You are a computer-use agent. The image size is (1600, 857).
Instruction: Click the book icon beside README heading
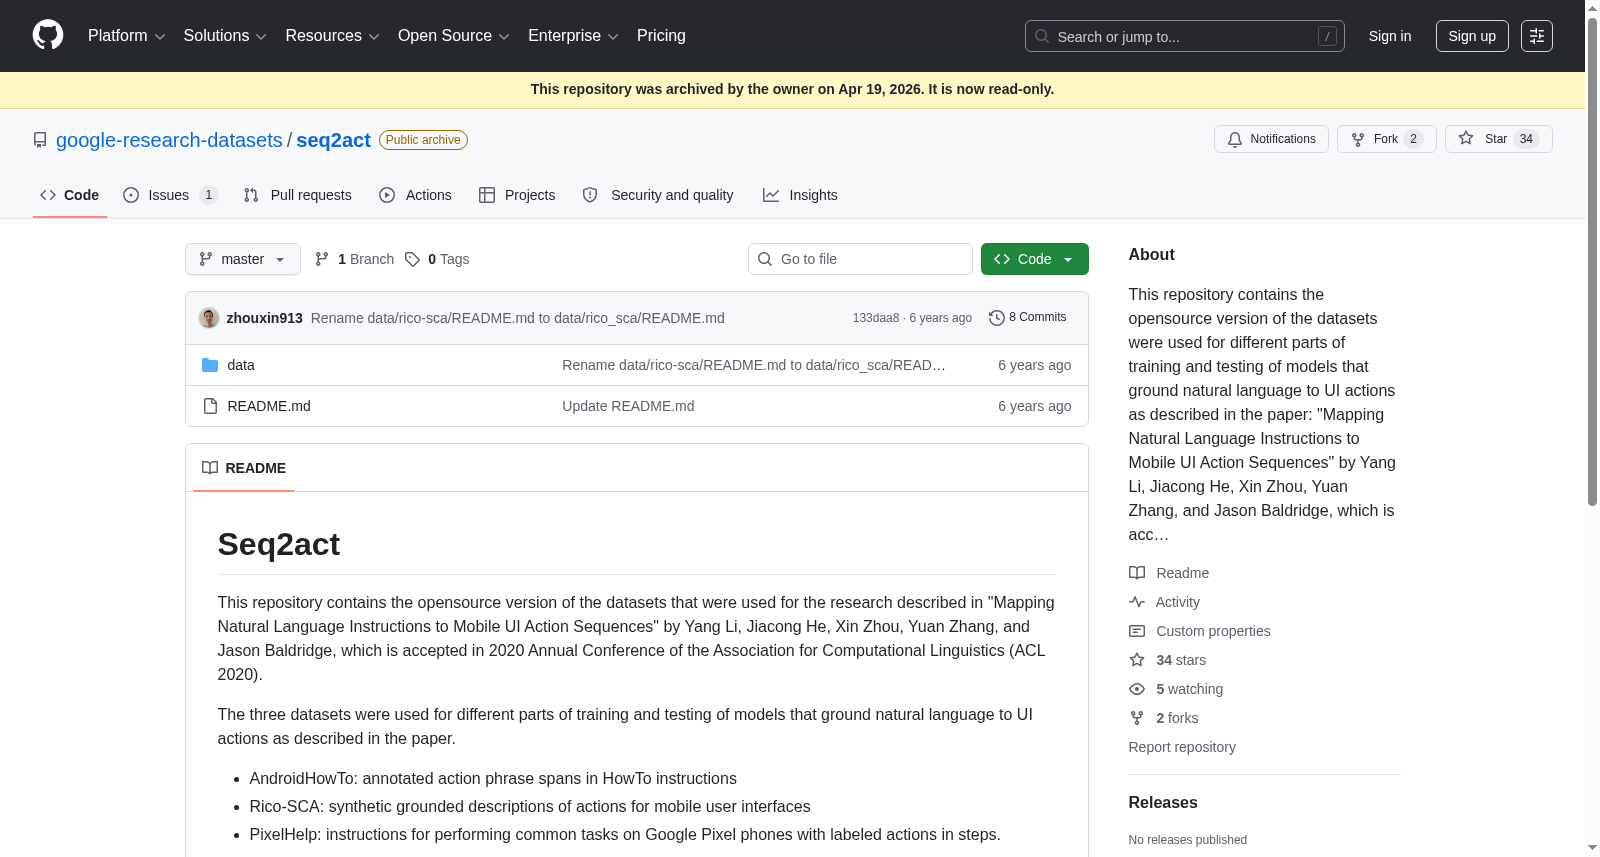(210, 468)
